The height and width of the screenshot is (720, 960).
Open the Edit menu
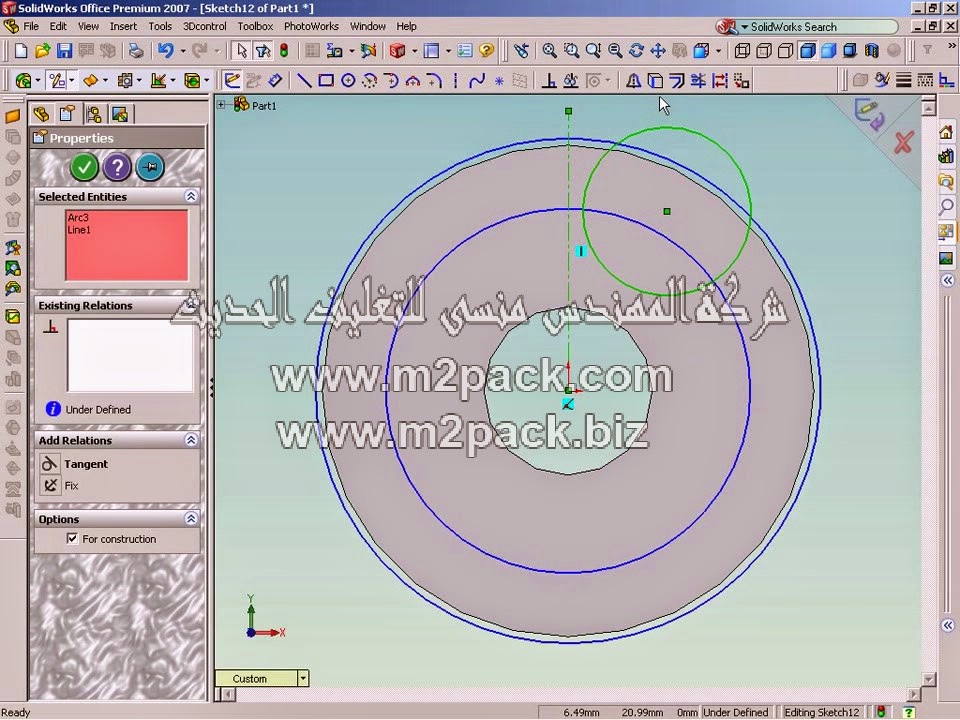click(58, 26)
